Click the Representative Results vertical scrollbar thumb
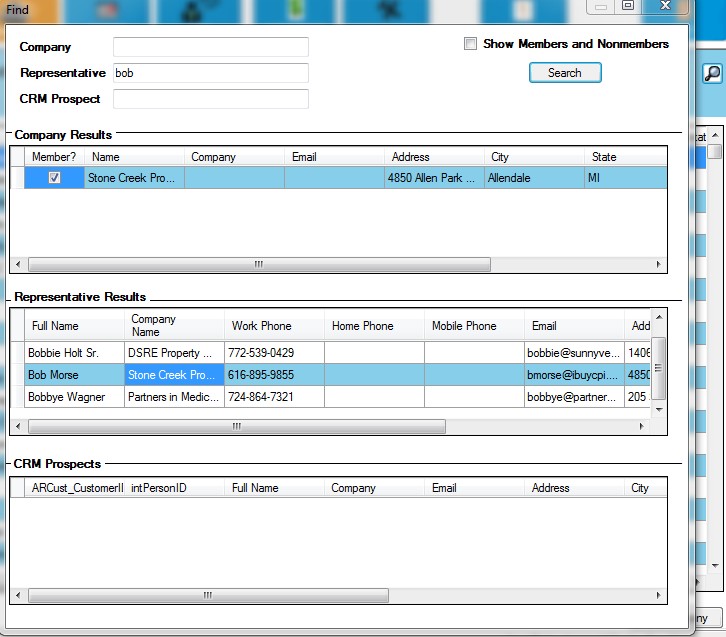 click(658, 368)
